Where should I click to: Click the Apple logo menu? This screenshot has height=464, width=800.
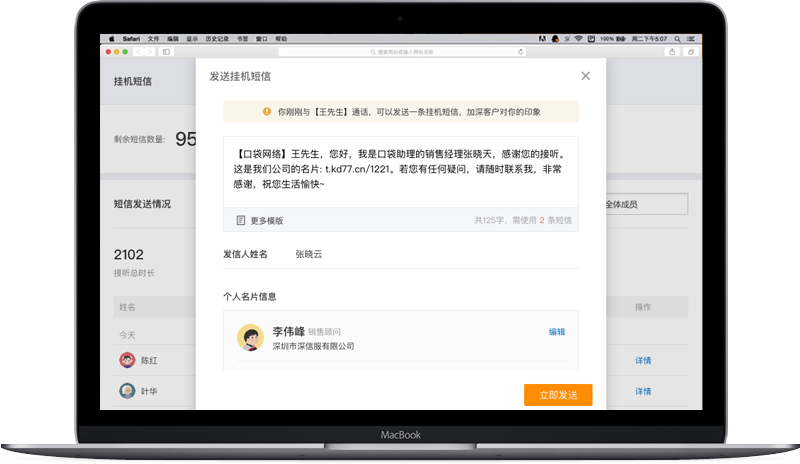(110, 38)
